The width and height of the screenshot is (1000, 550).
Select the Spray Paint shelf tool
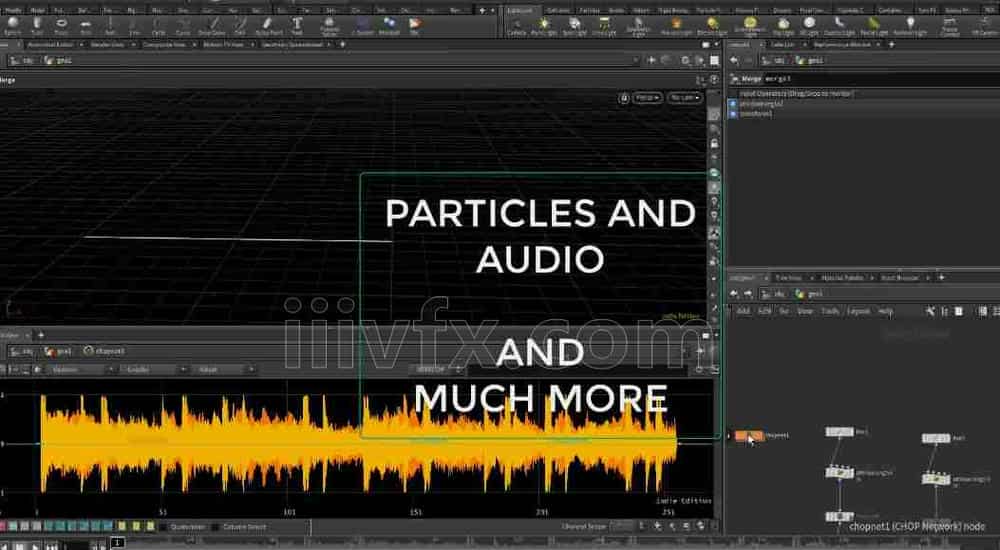(x=268, y=26)
